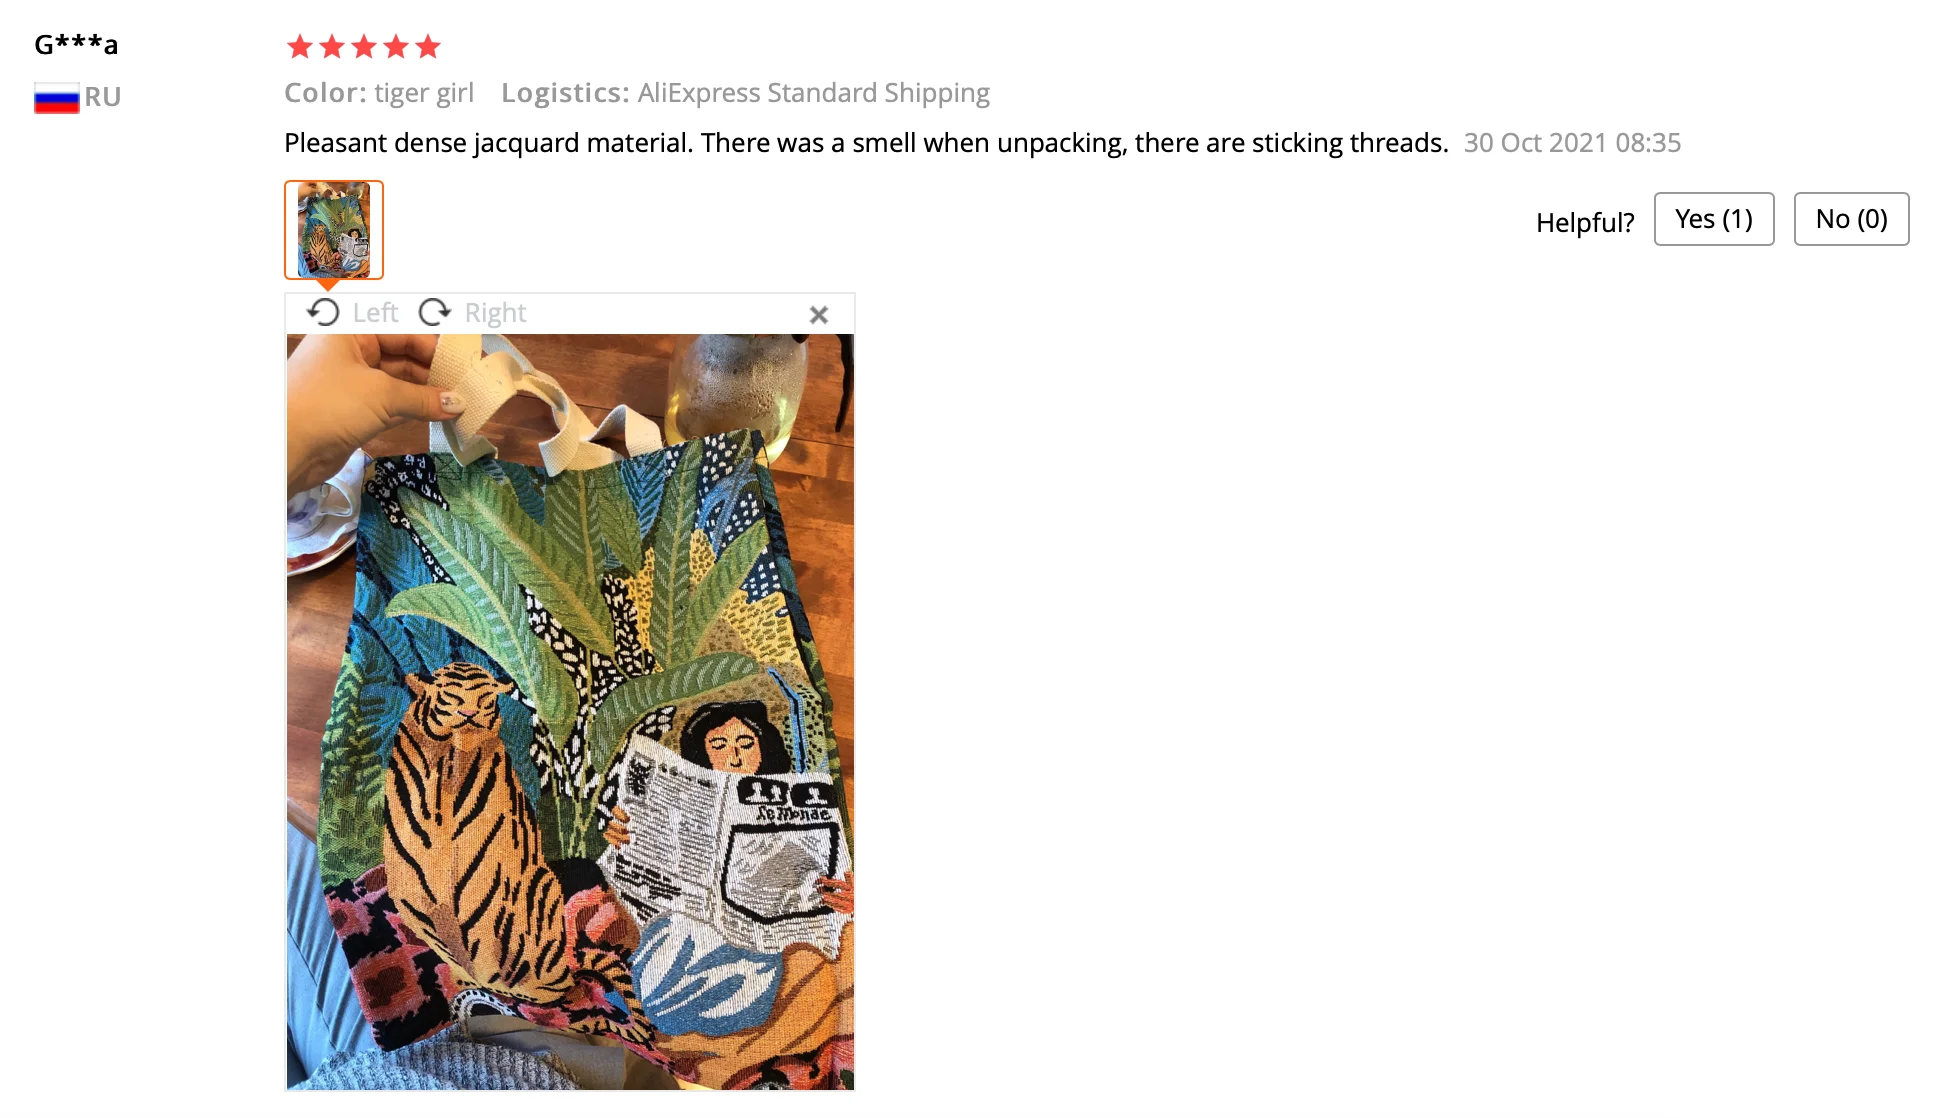
Task: Click the third red rating star
Action: pos(364,46)
